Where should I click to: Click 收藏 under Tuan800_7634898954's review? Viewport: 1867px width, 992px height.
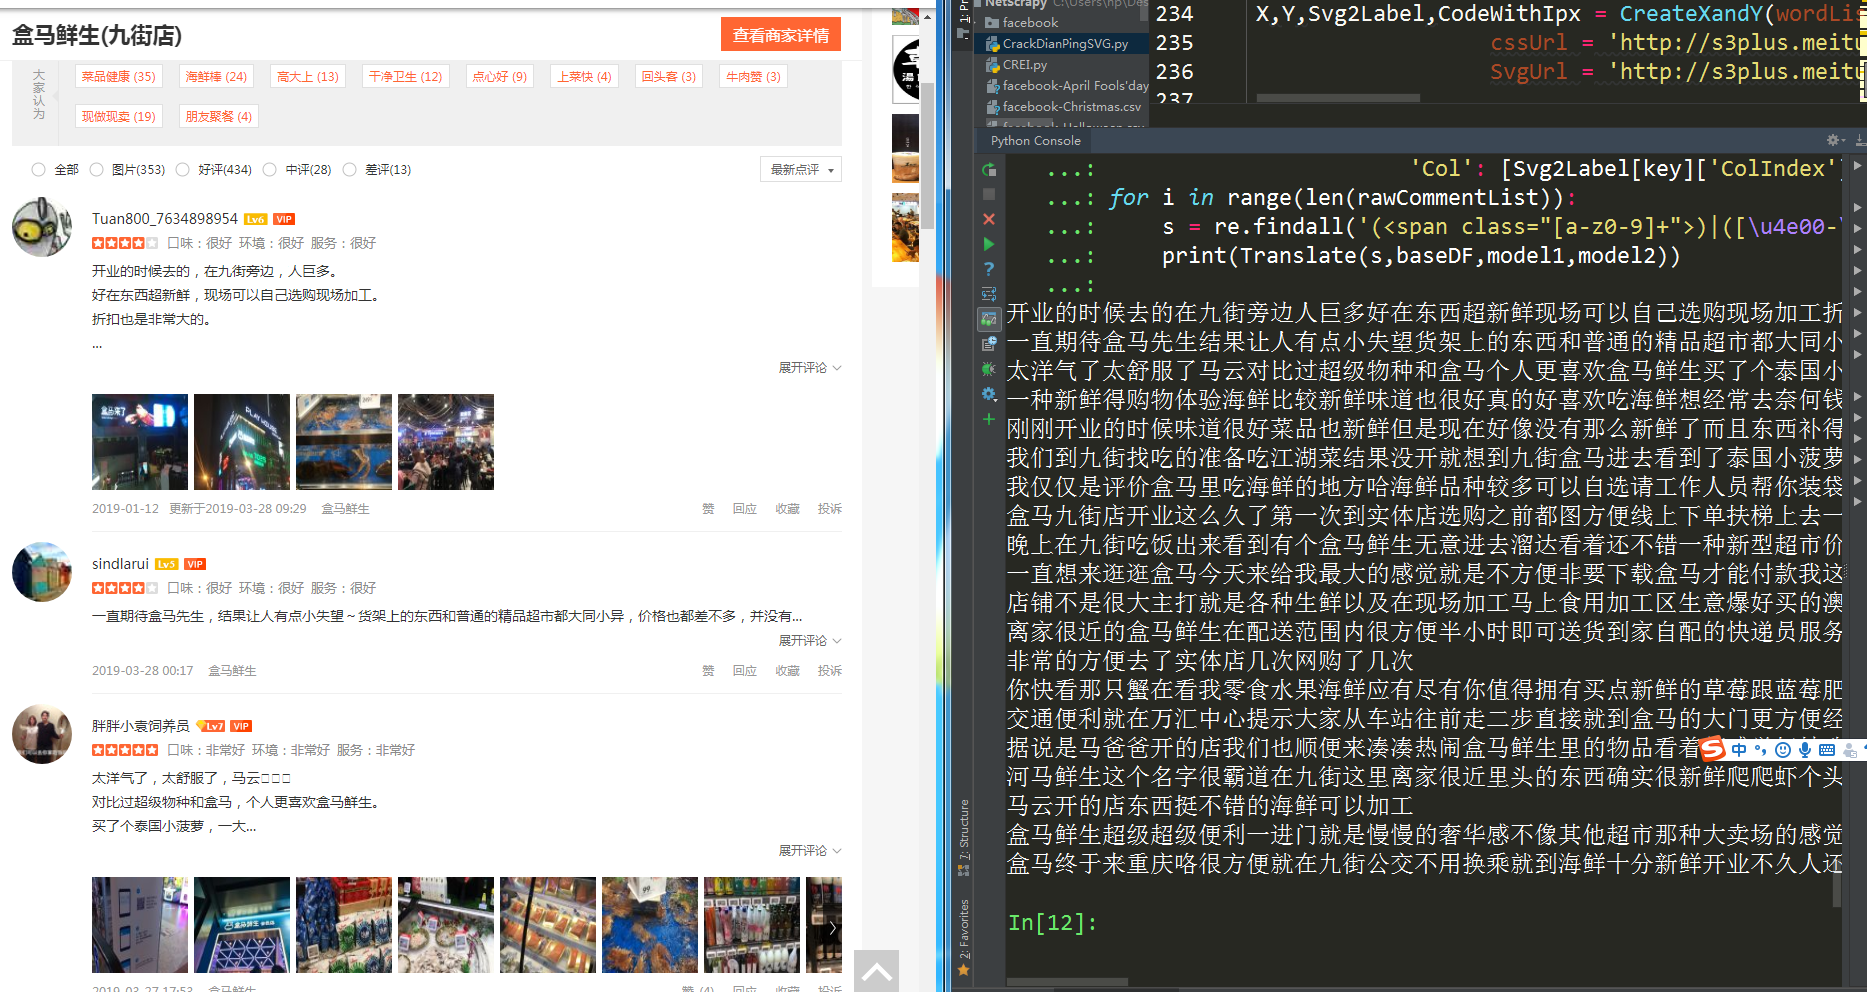coord(787,509)
